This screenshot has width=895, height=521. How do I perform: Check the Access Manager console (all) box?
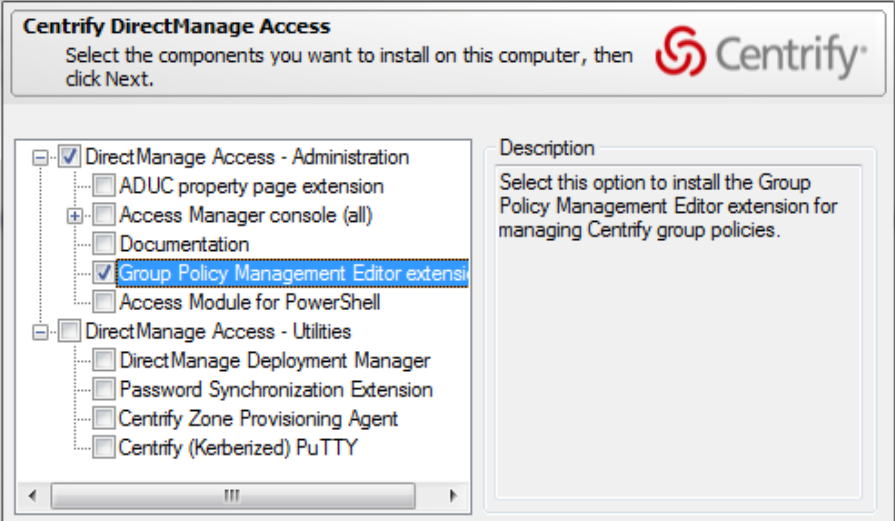[x=104, y=215]
